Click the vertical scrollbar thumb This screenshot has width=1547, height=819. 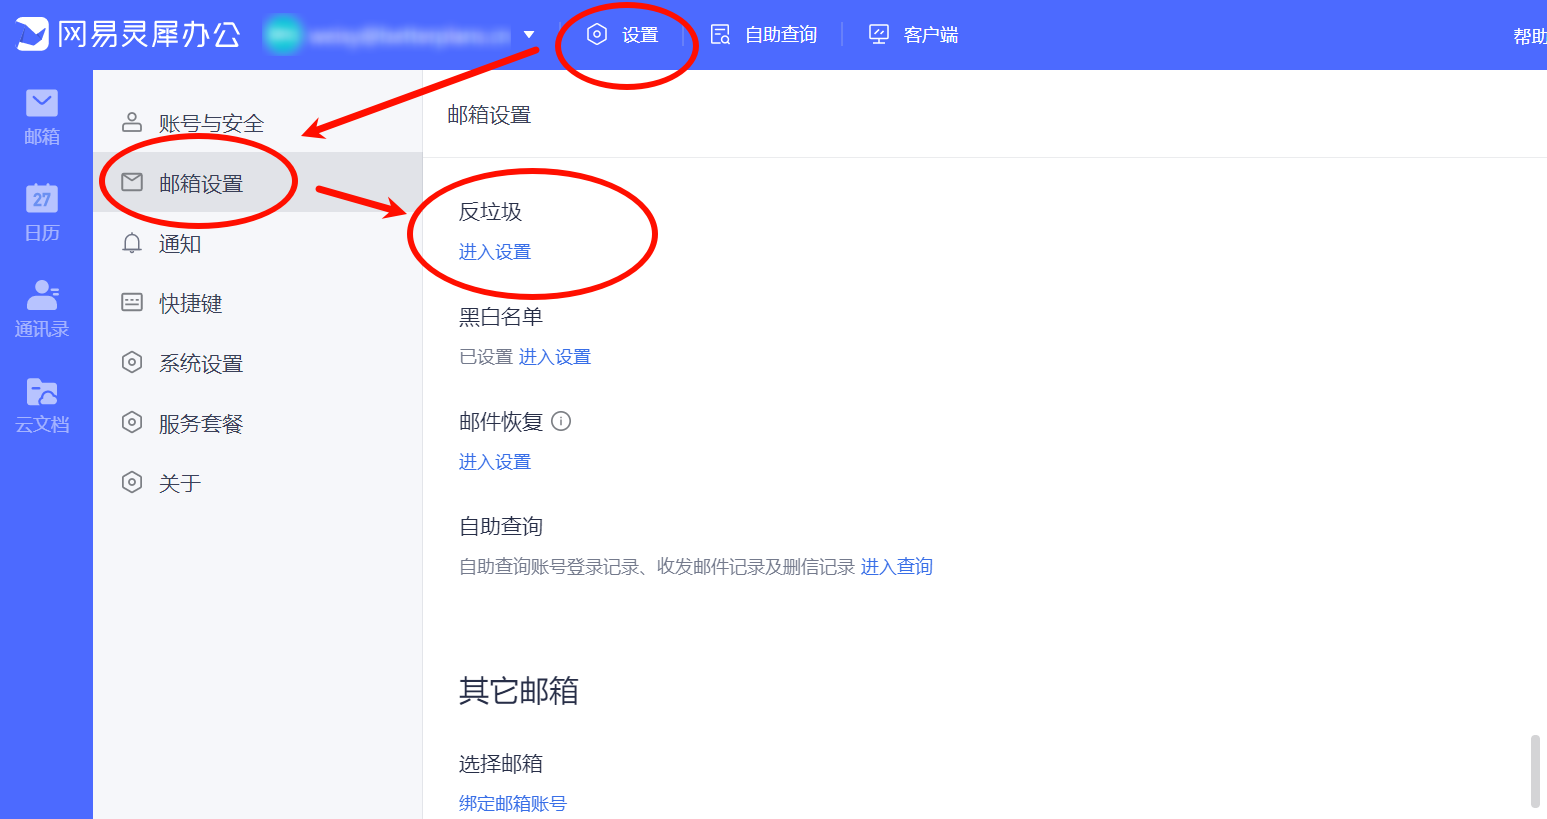tap(1535, 771)
